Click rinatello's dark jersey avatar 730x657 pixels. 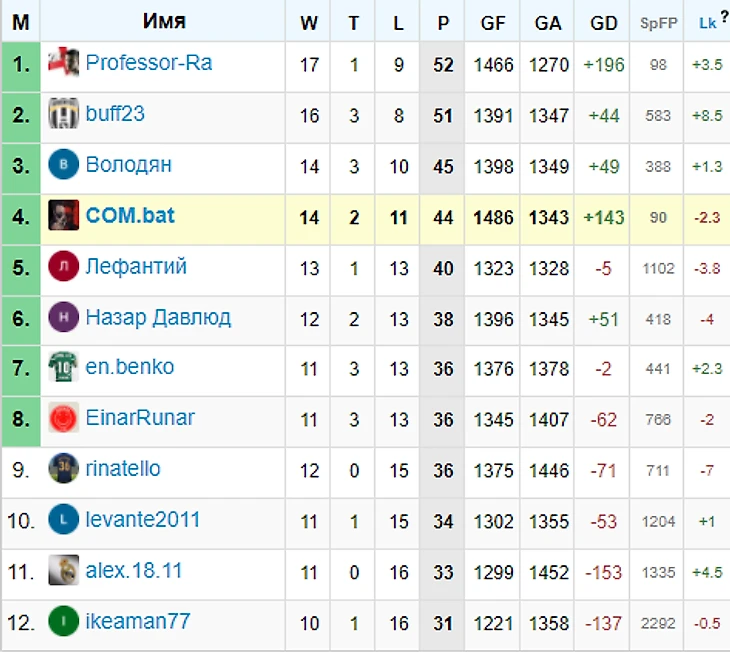(63, 468)
